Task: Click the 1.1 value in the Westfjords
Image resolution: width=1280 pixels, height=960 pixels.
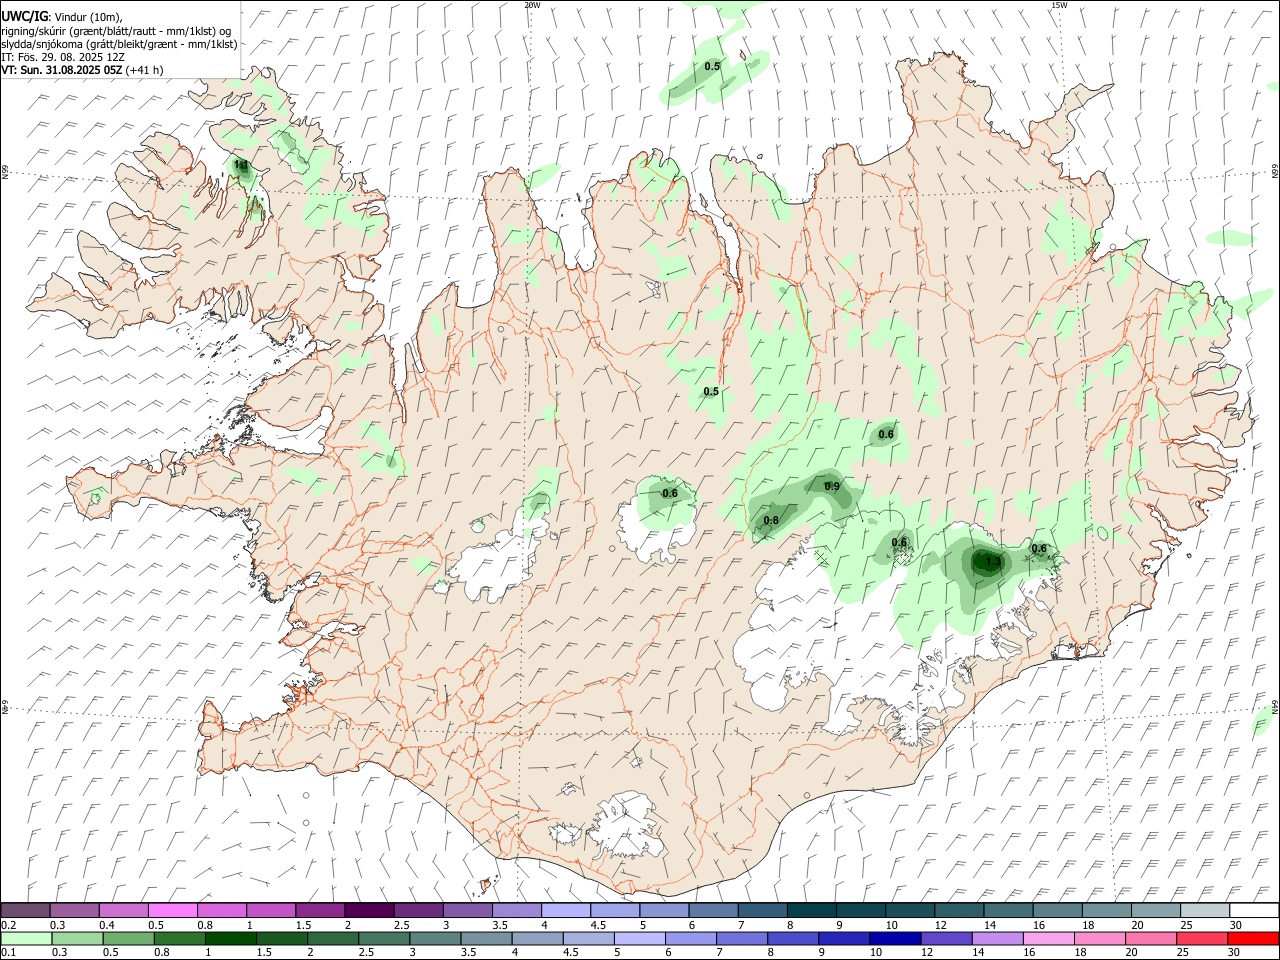Action: pyautogui.click(x=240, y=164)
